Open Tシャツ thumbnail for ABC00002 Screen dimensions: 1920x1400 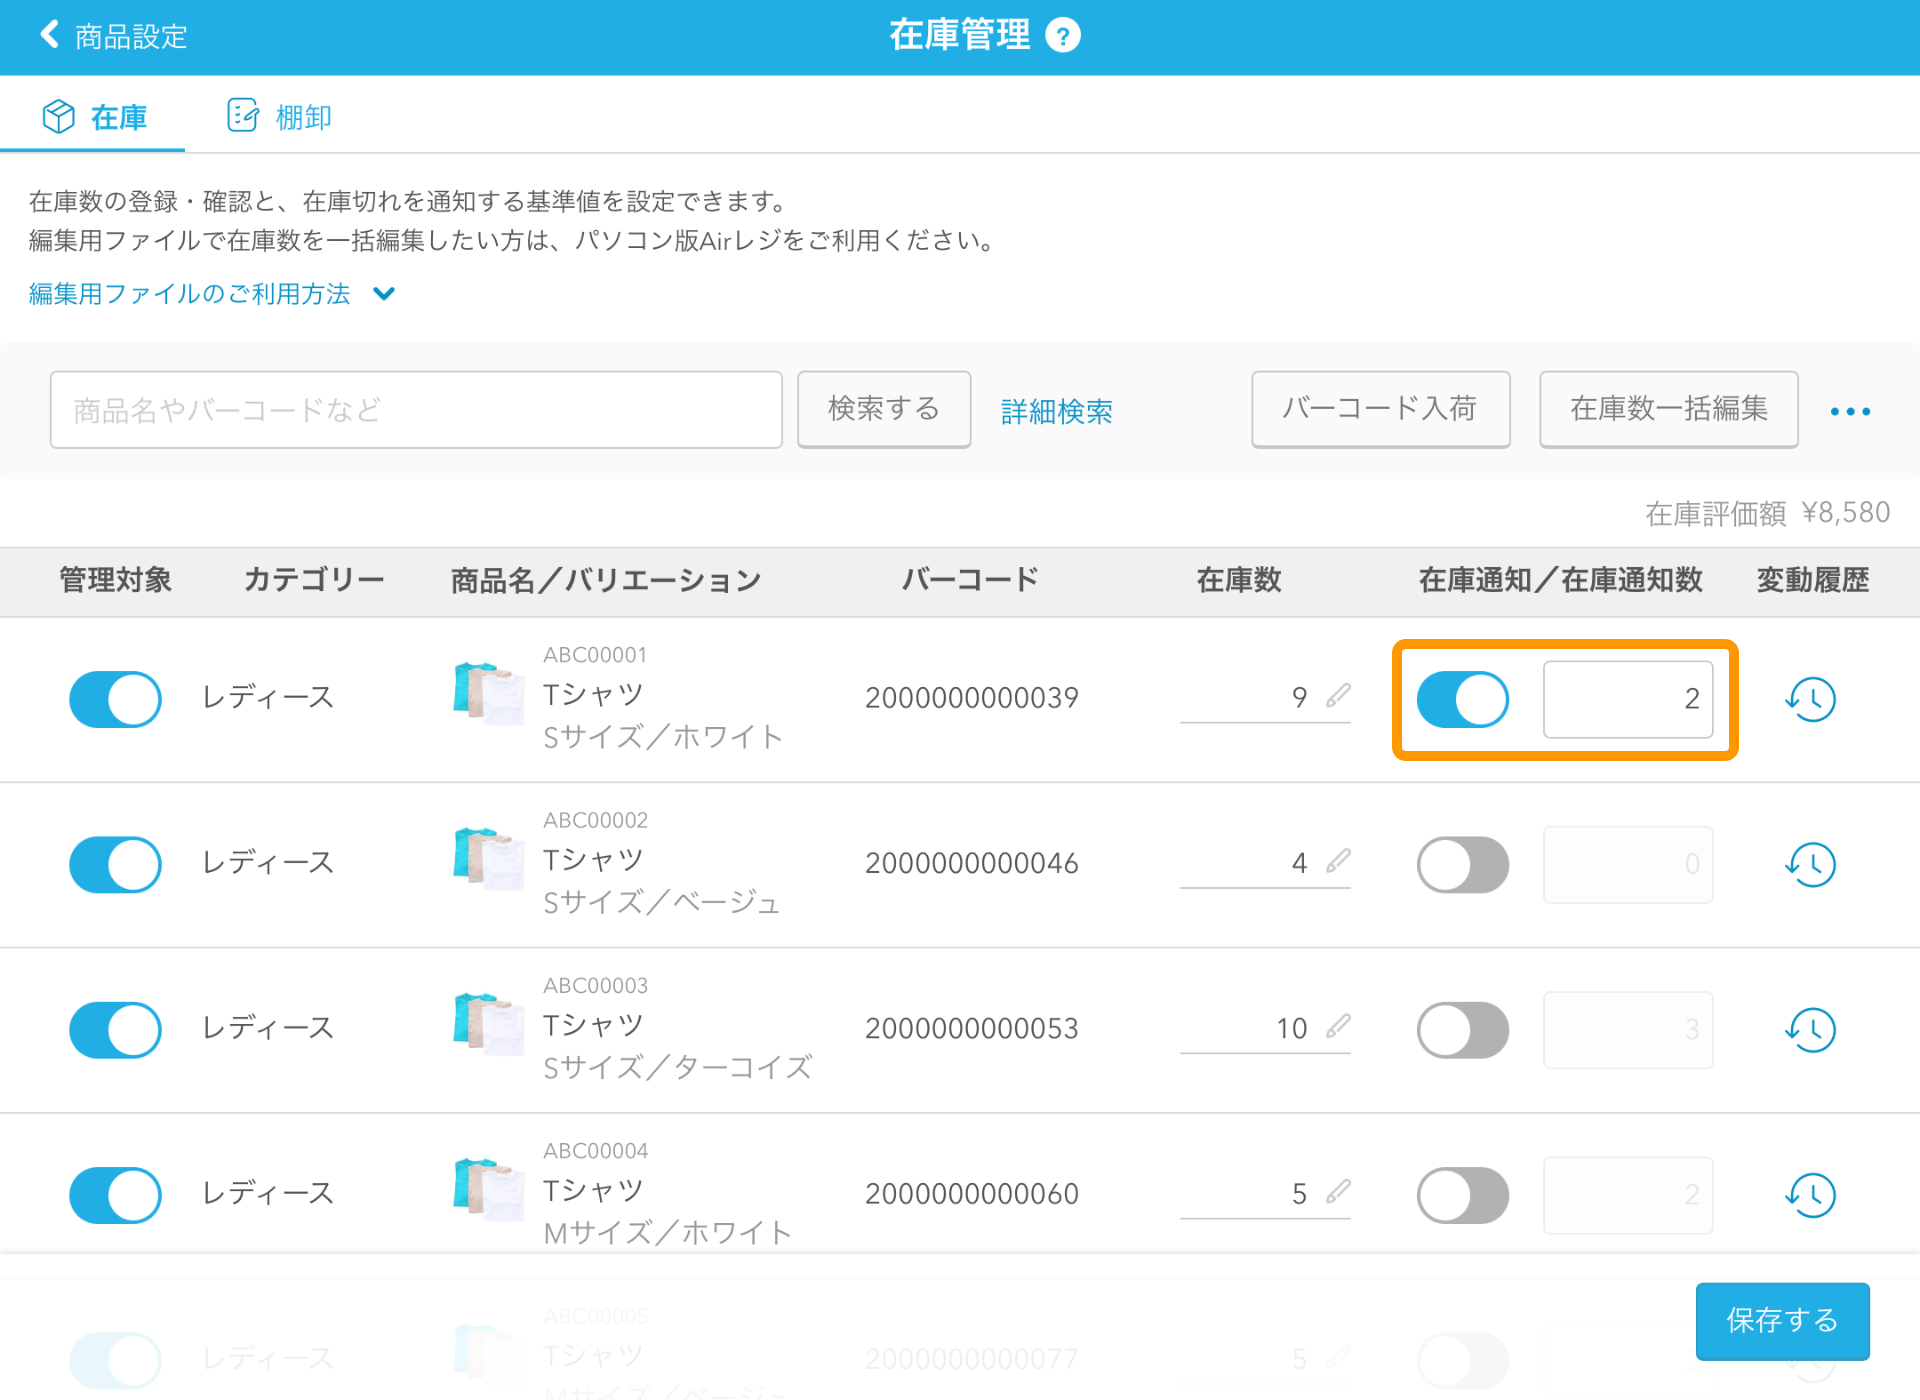[x=488, y=857]
